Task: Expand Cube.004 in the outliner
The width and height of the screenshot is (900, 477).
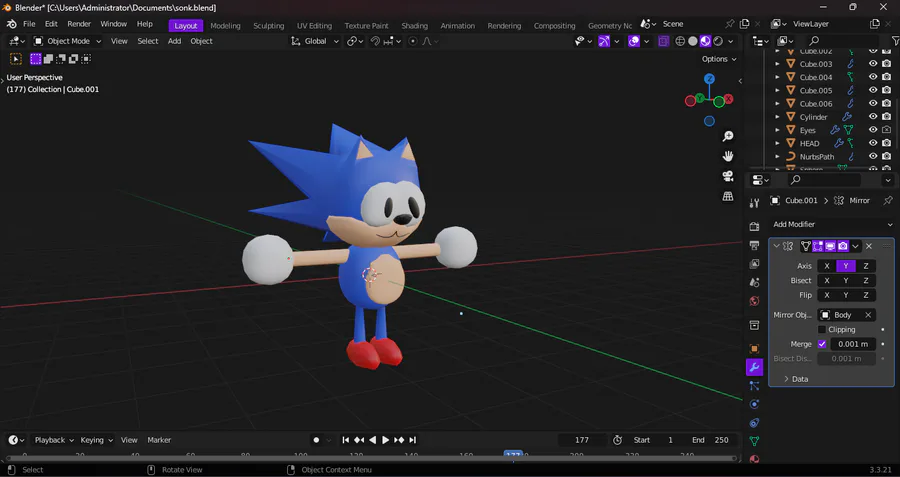Action: 777,77
